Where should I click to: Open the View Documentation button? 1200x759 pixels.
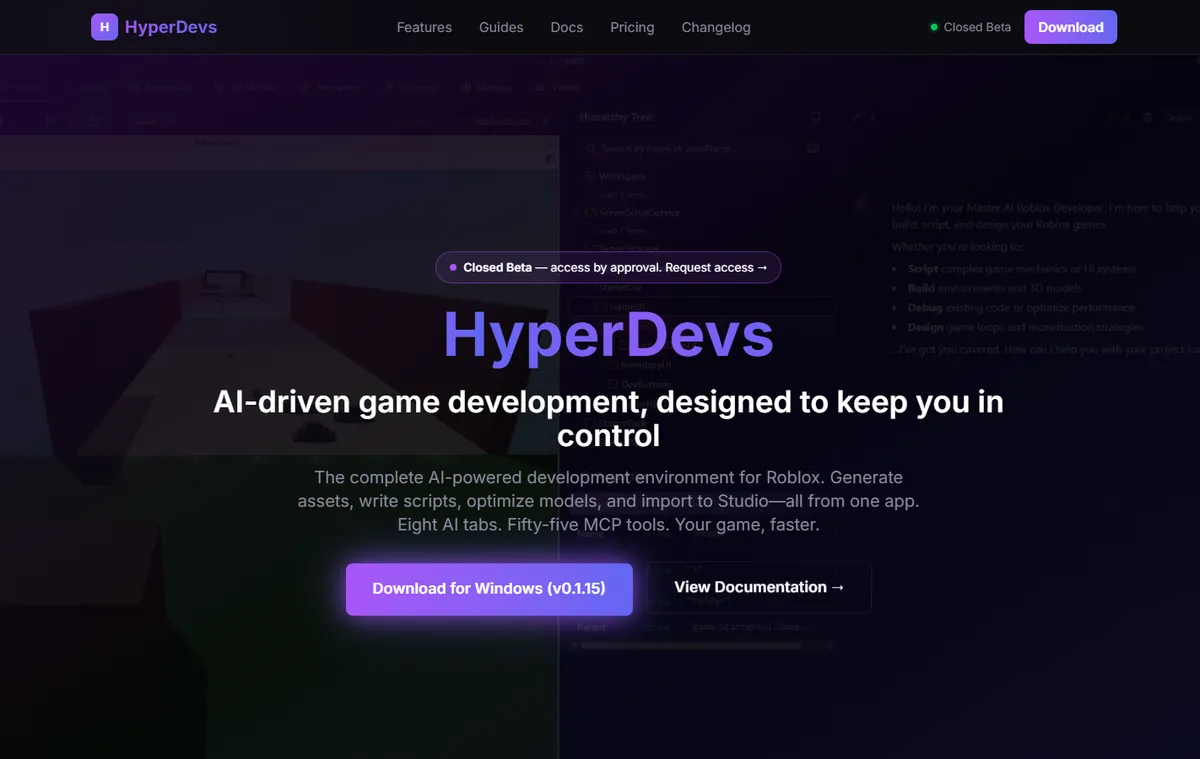(x=759, y=587)
